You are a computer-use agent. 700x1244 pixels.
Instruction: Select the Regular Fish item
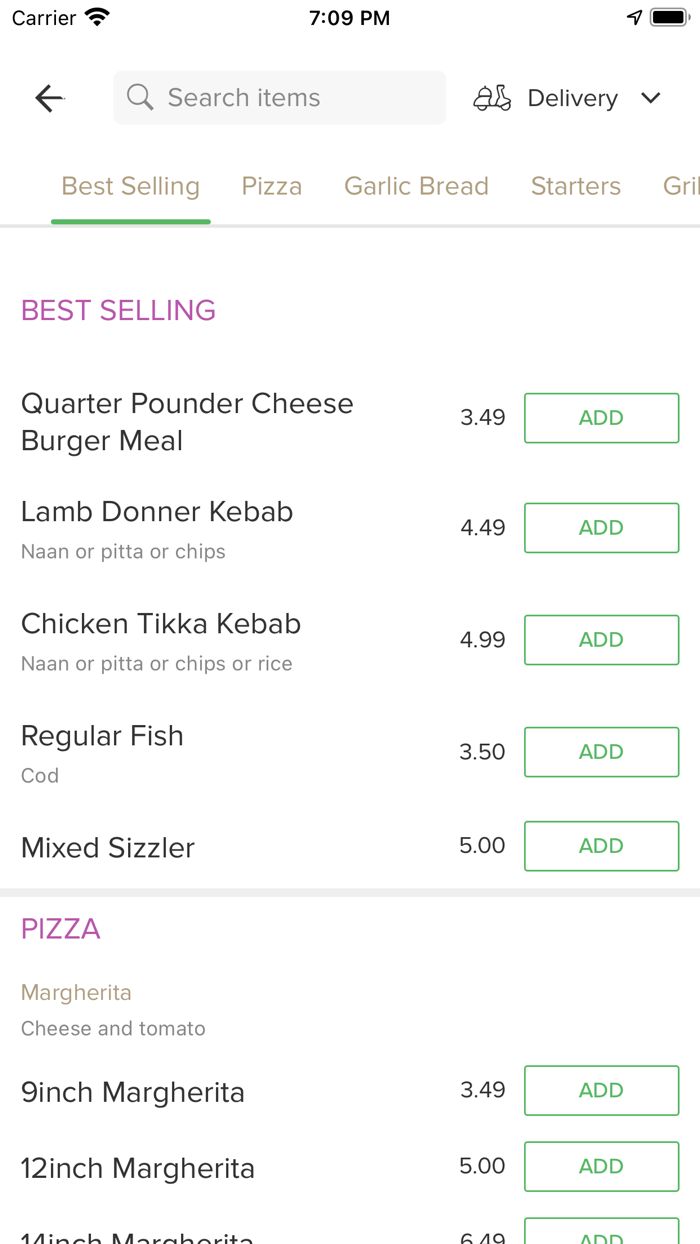102,735
